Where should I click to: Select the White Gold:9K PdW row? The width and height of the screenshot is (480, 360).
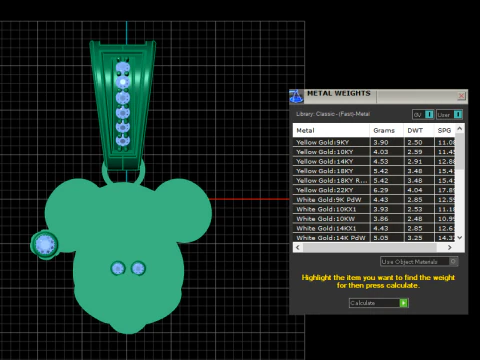374,200
